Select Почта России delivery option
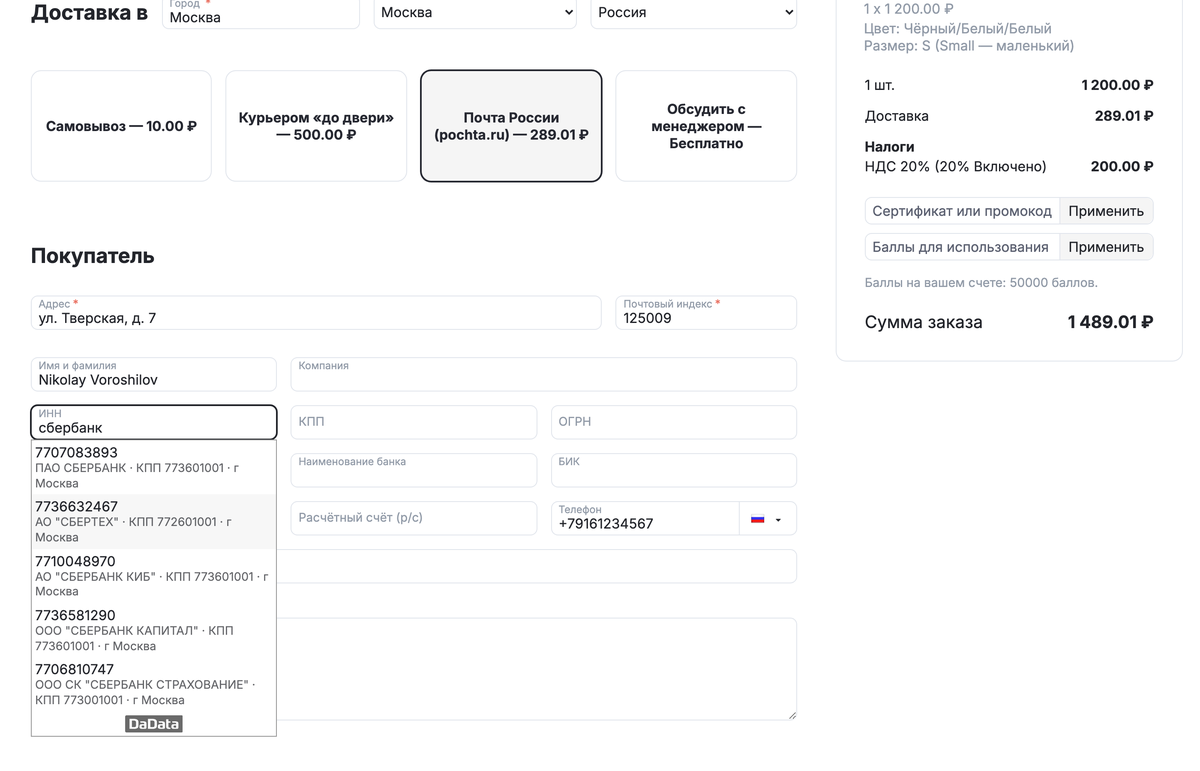This screenshot has height=771, width=1200. [511, 126]
